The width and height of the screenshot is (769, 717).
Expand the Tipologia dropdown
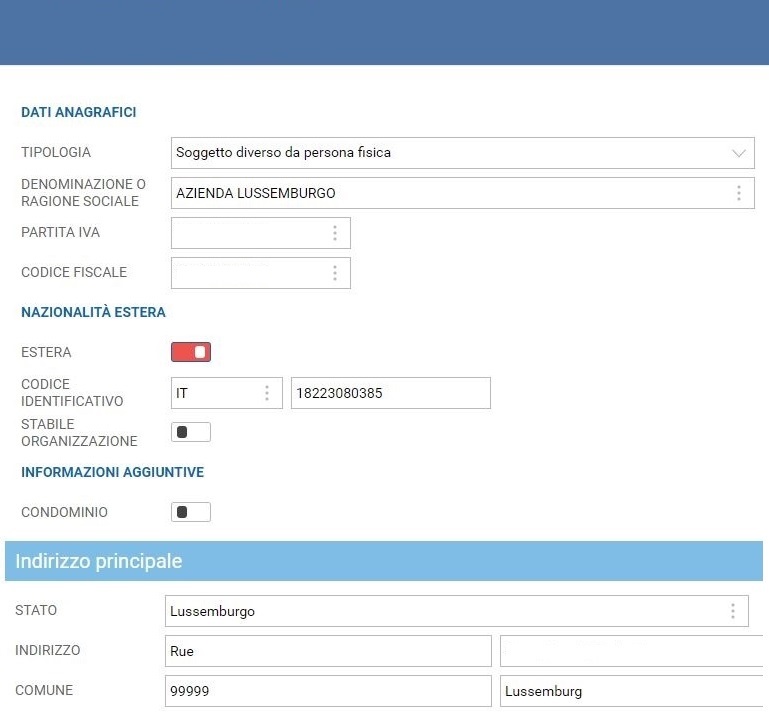pyautogui.click(x=739, y=153)
